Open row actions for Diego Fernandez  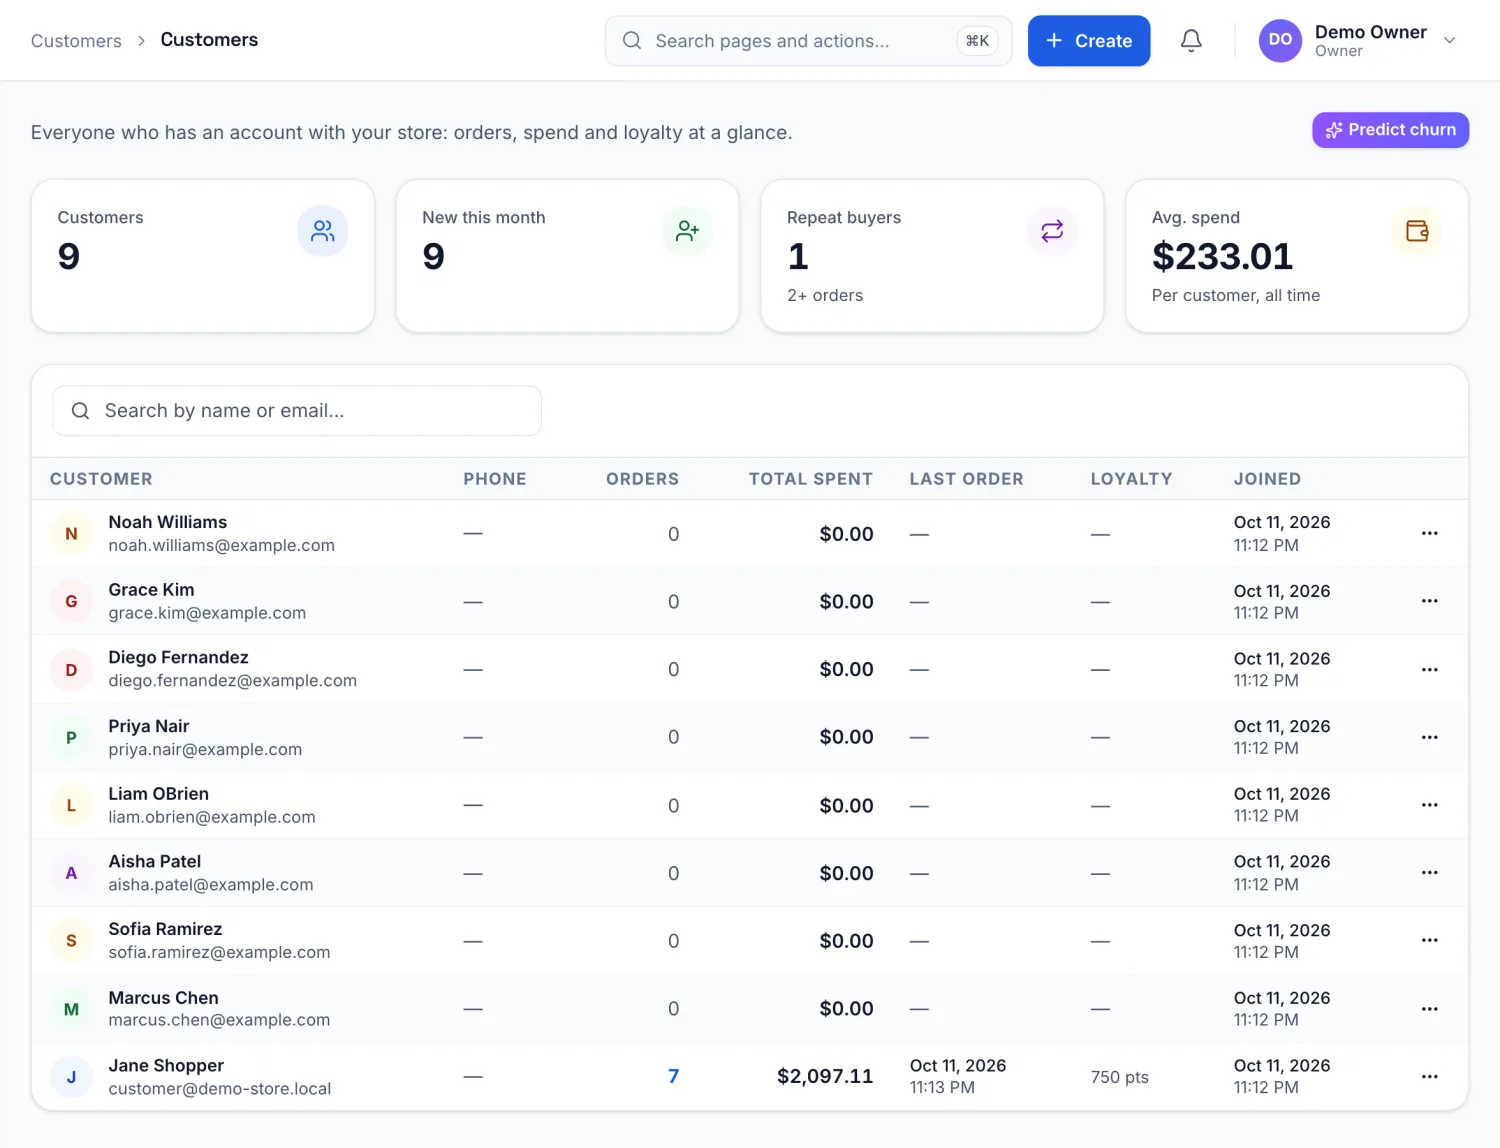click(x=1430, y=669)
